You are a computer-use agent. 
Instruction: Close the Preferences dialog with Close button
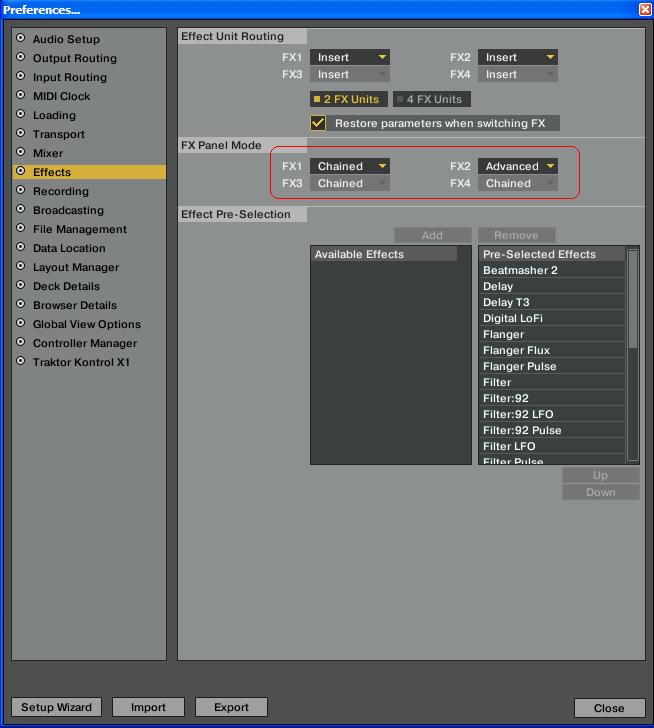(x=609, y=708)
